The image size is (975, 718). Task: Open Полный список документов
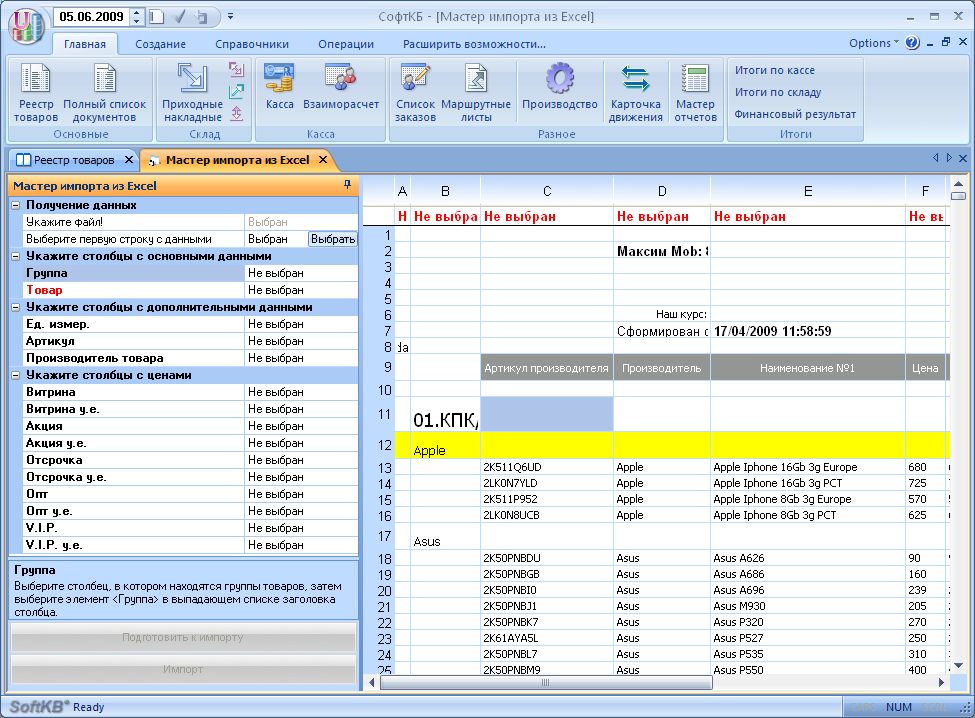click(x=104, y=93)
